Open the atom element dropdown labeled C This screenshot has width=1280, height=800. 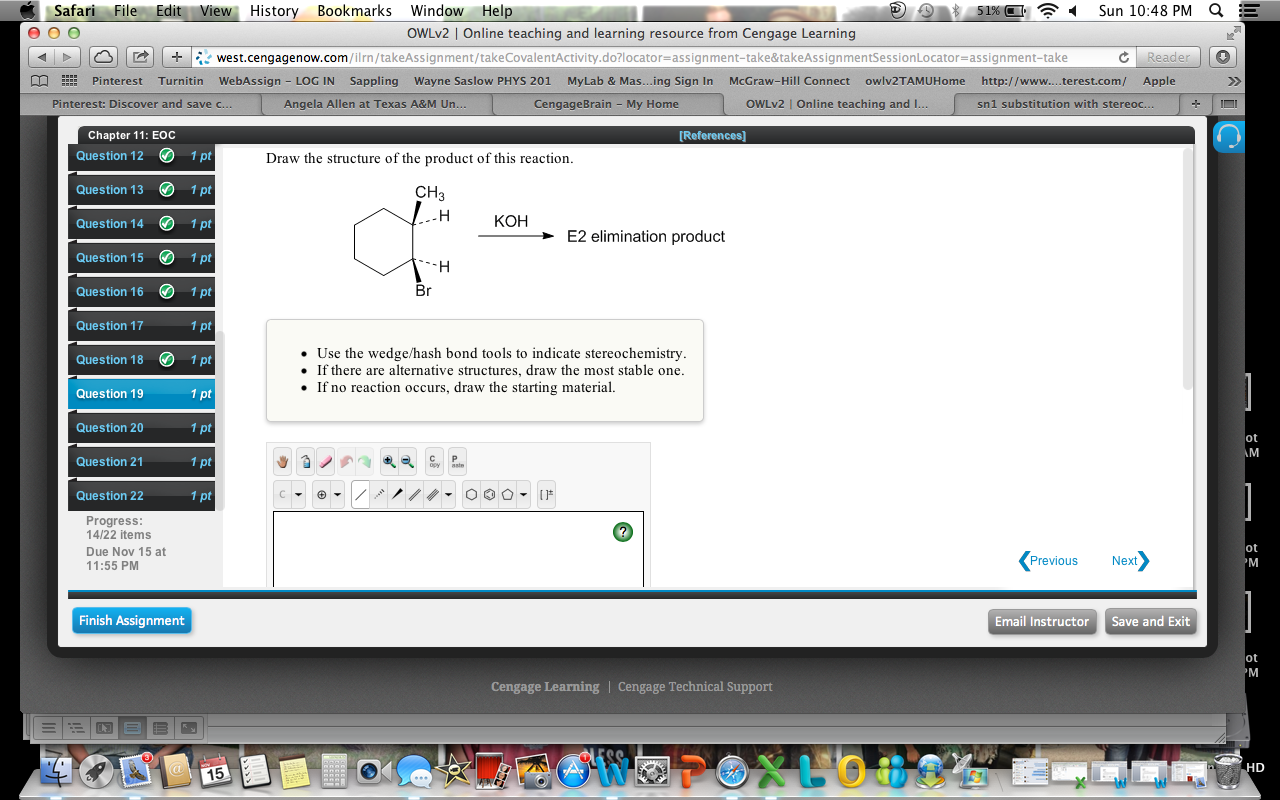(x=282, y=494)
